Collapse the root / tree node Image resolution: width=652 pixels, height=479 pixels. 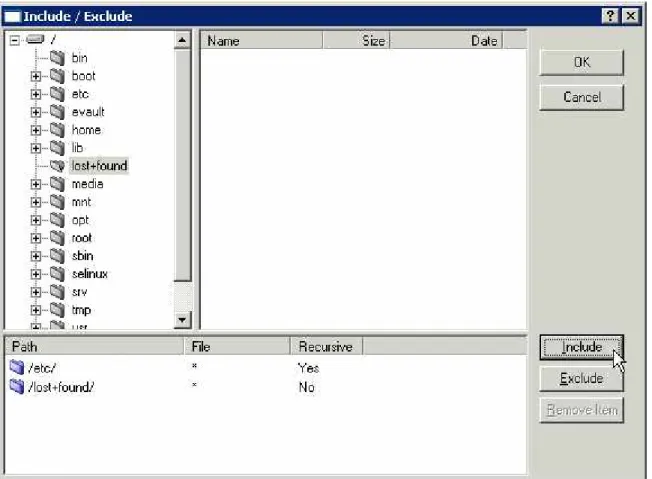[15, 40]
